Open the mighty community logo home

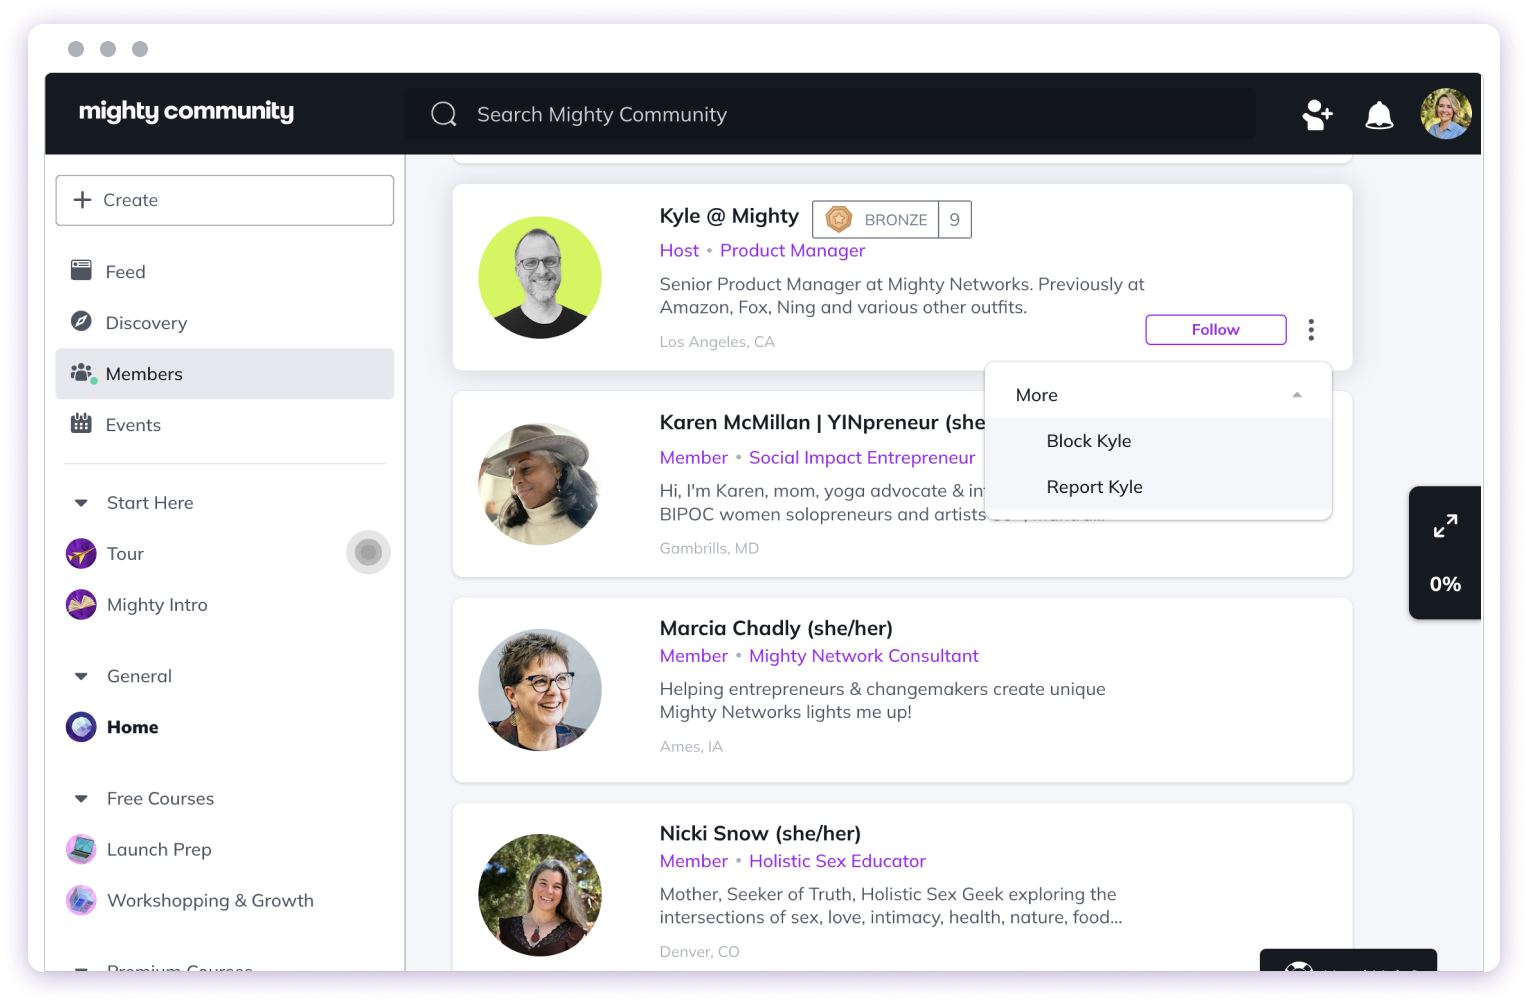186,111
